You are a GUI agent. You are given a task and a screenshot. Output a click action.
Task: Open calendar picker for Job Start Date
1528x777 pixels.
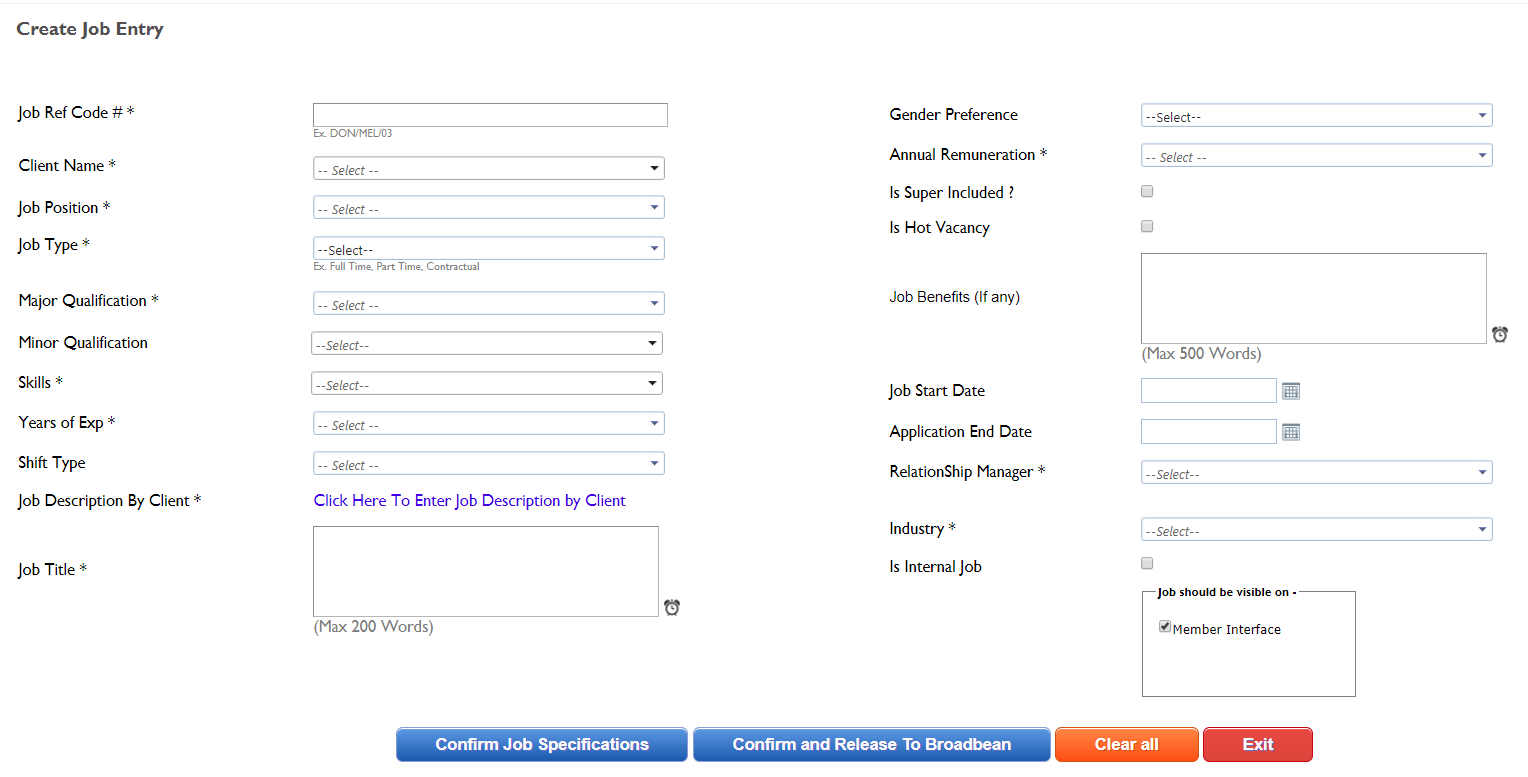1291,391
